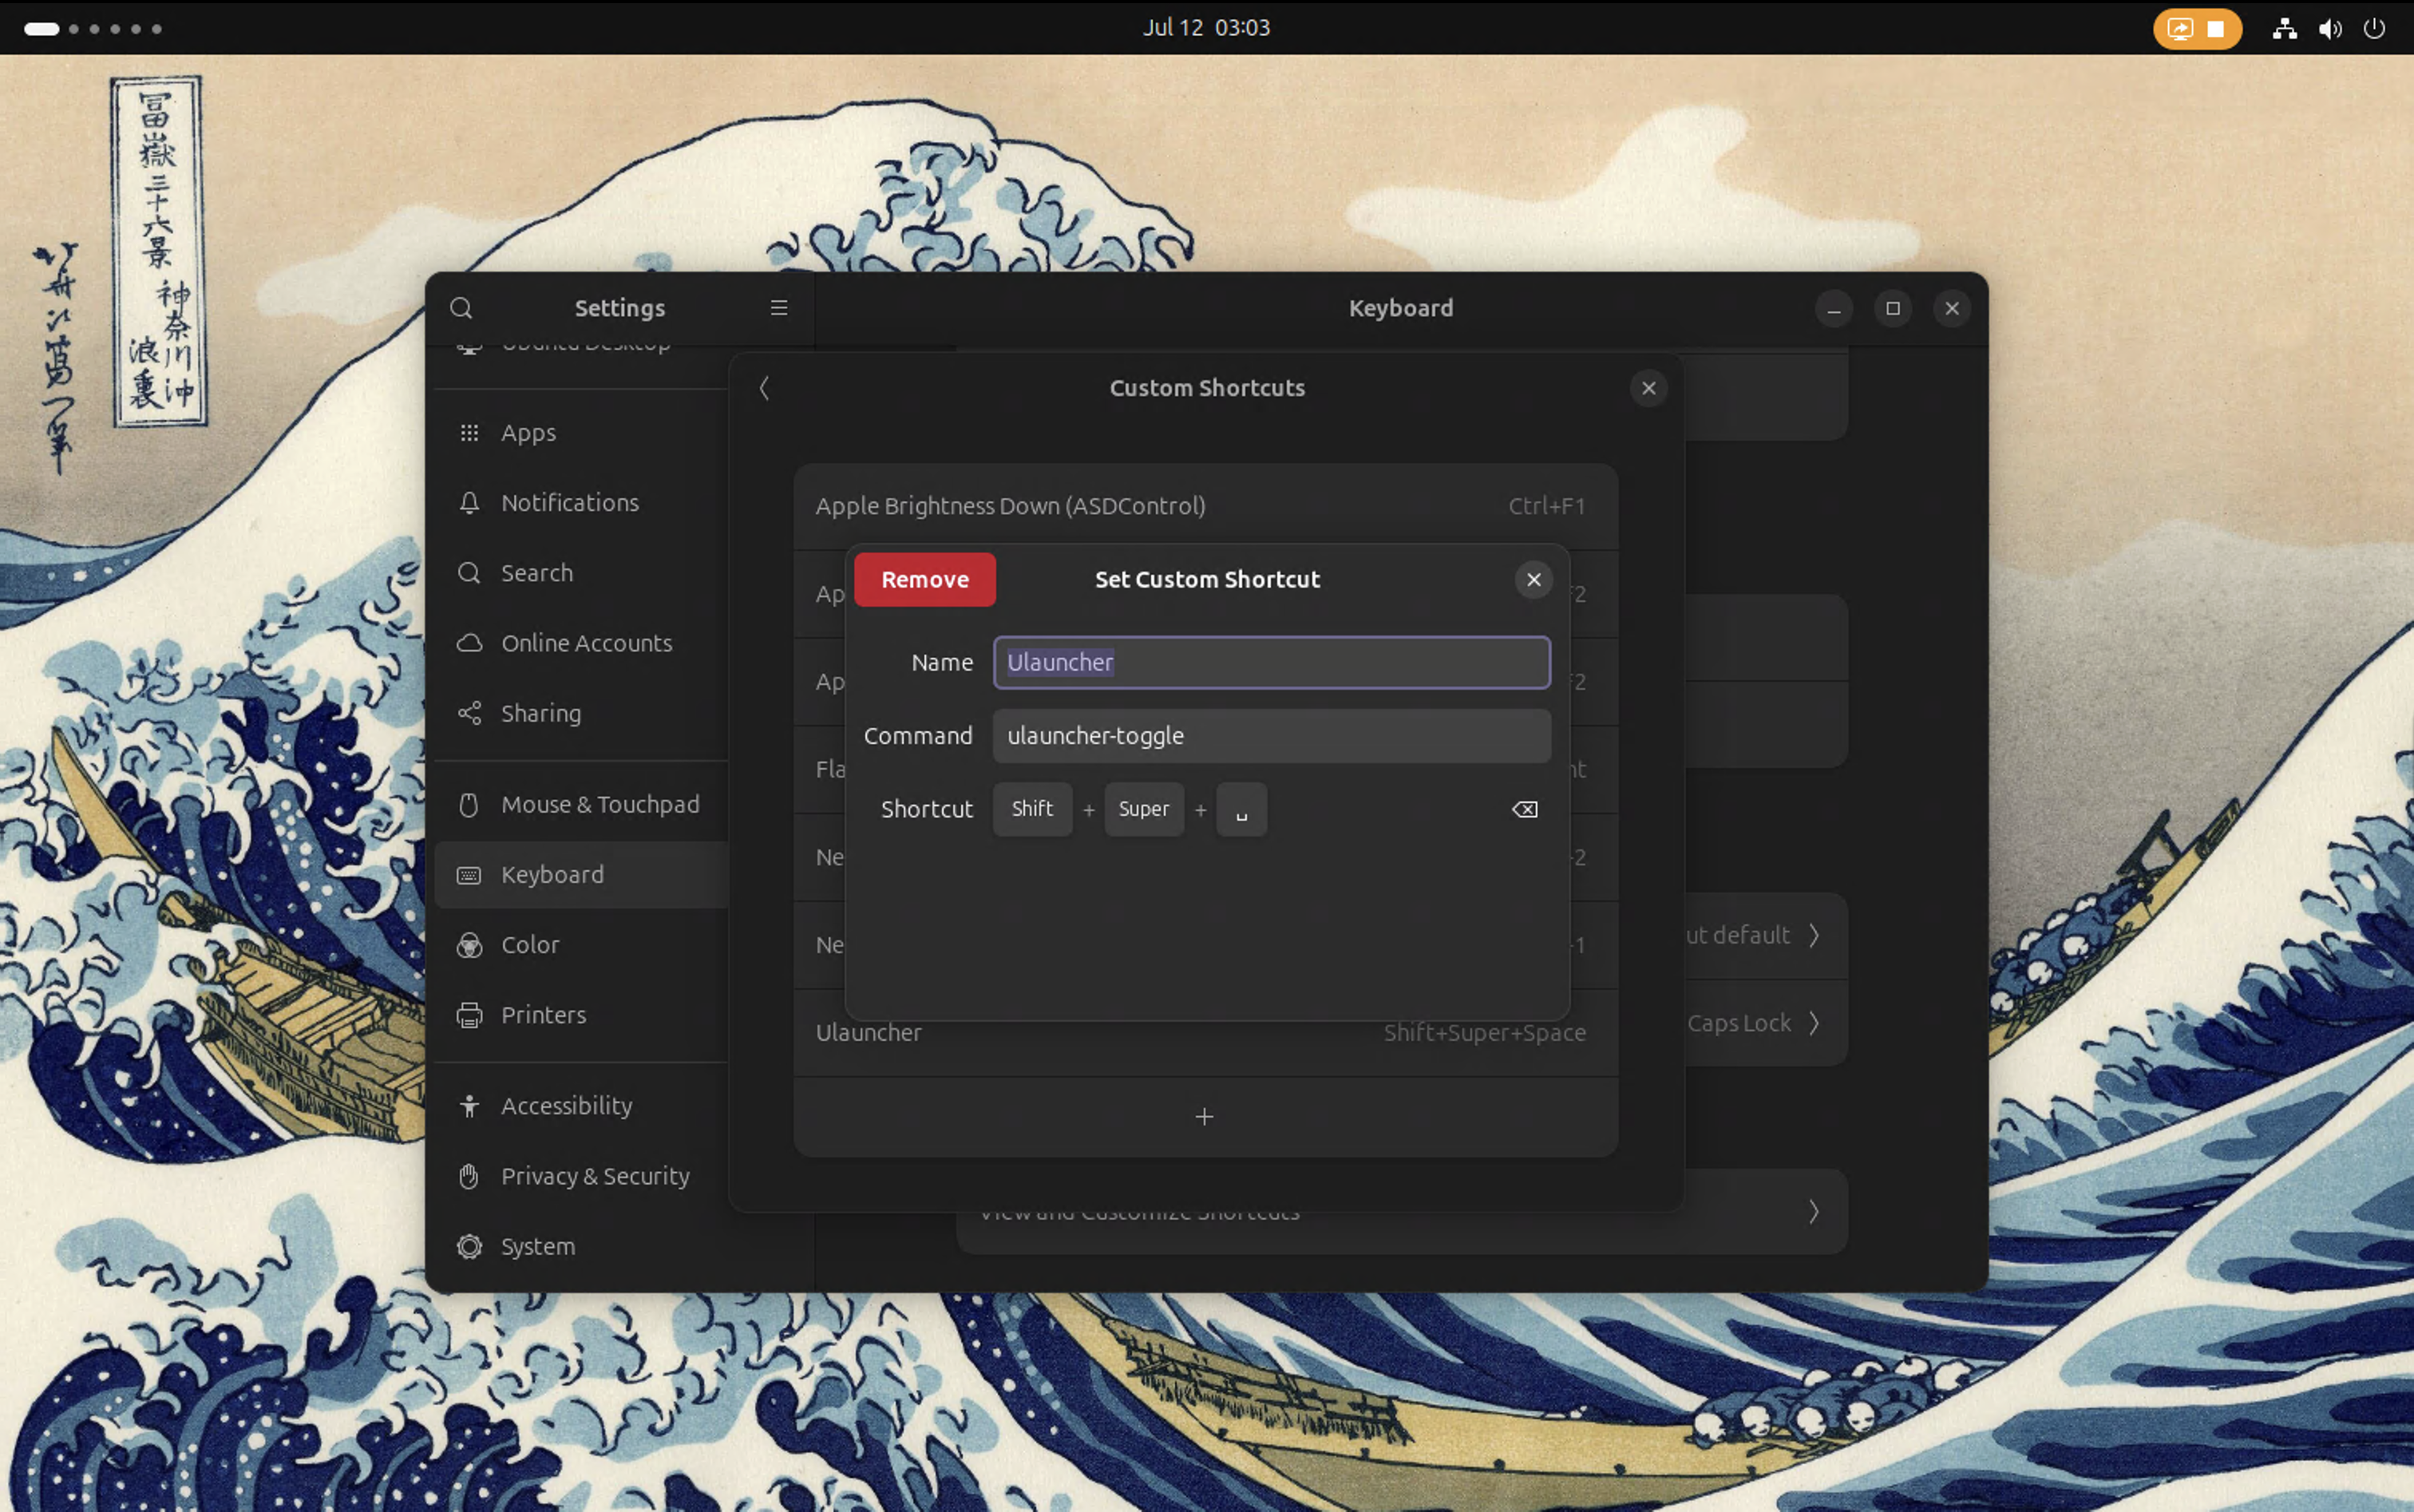Select Apple Brightness Down (ASDControl) shortcut row

(x=1205, y=506)
